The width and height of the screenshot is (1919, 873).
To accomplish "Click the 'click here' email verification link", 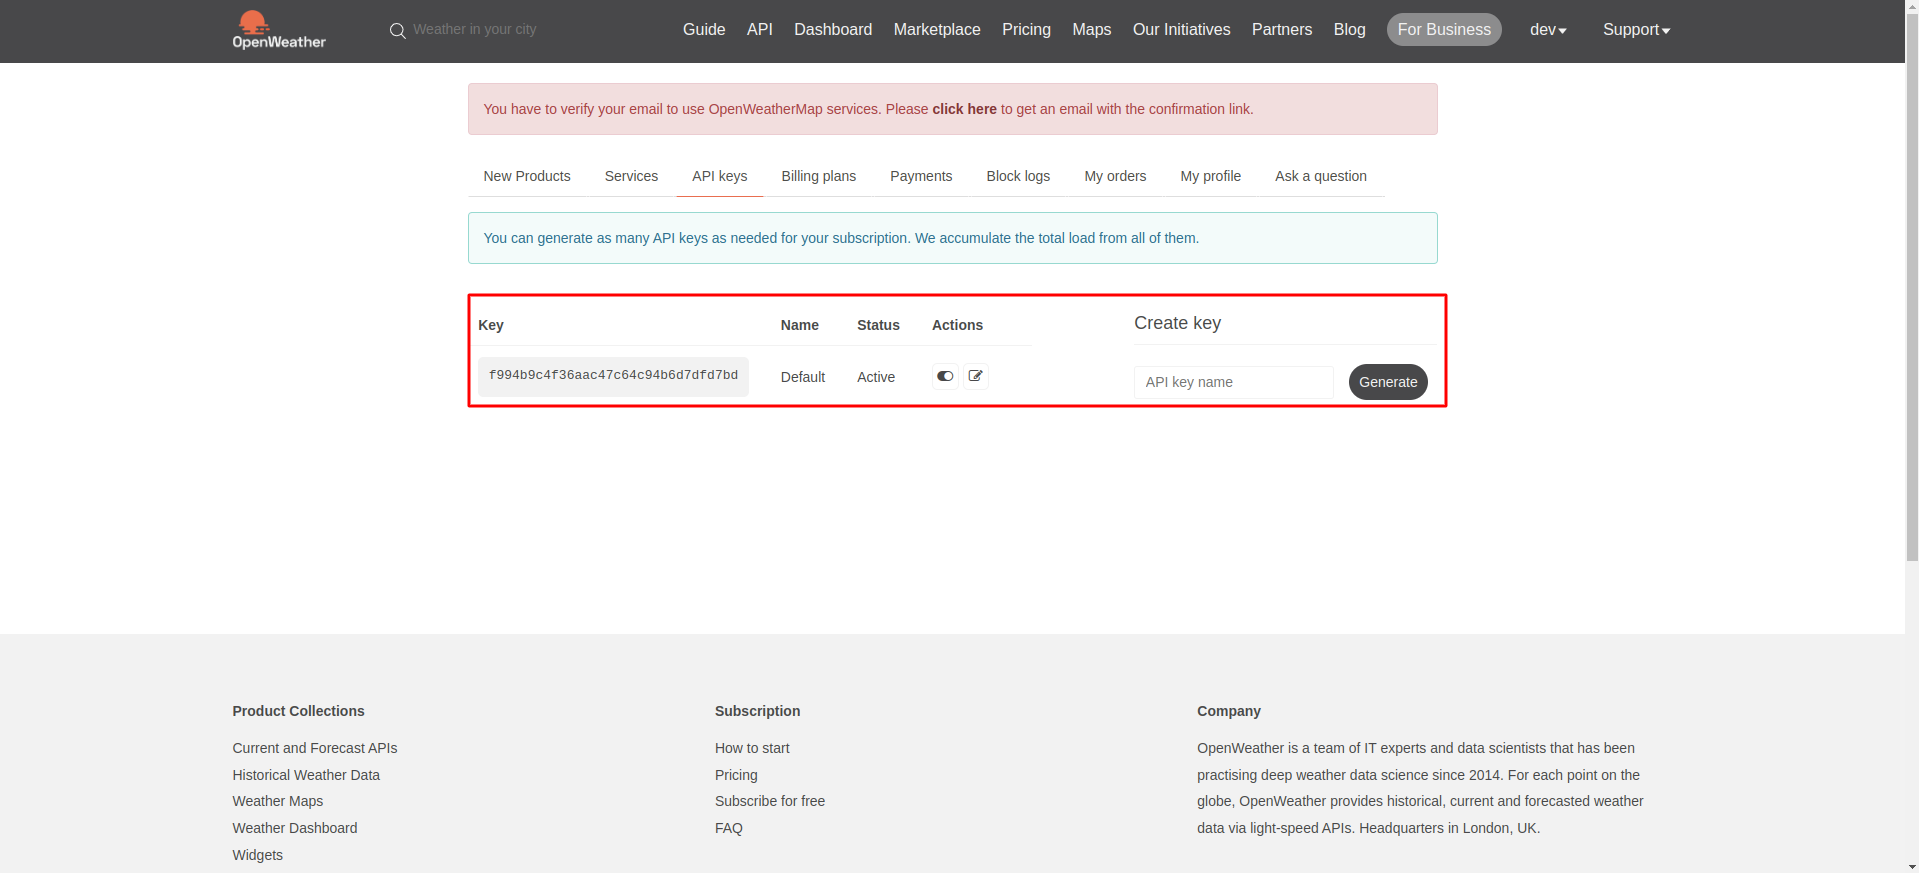I will pos(964,109).
